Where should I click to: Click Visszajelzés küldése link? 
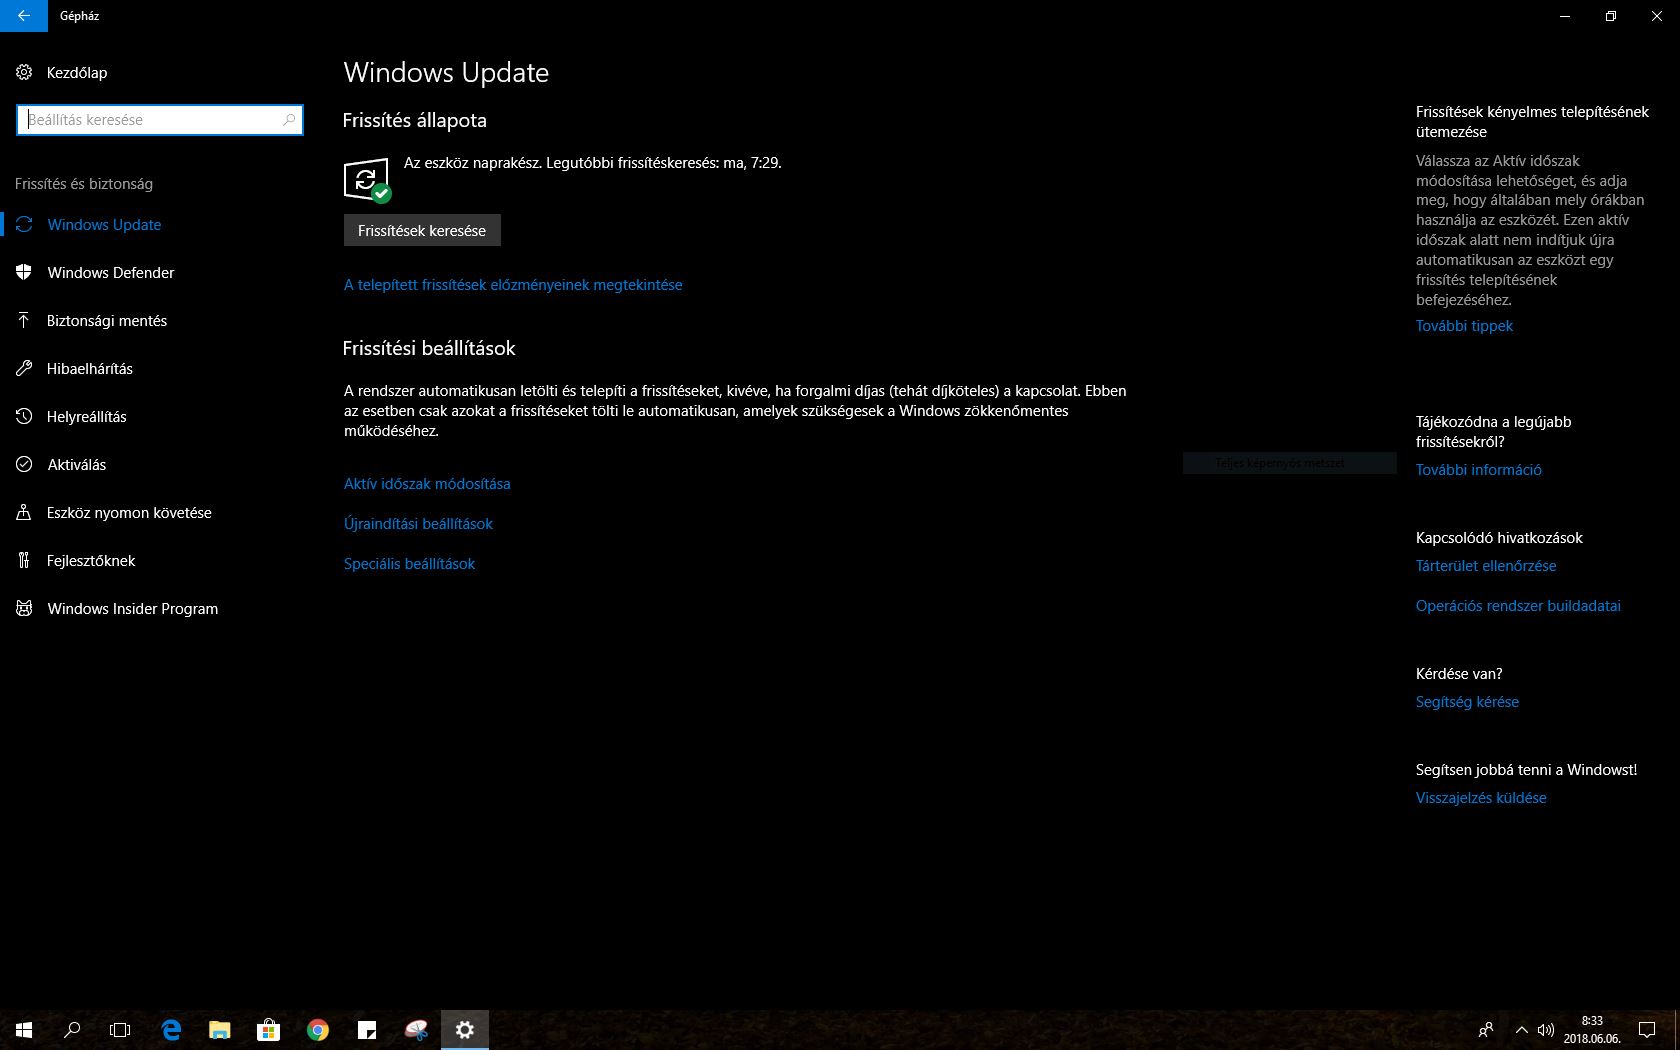pyautogui.click(x=1481, y=798)
